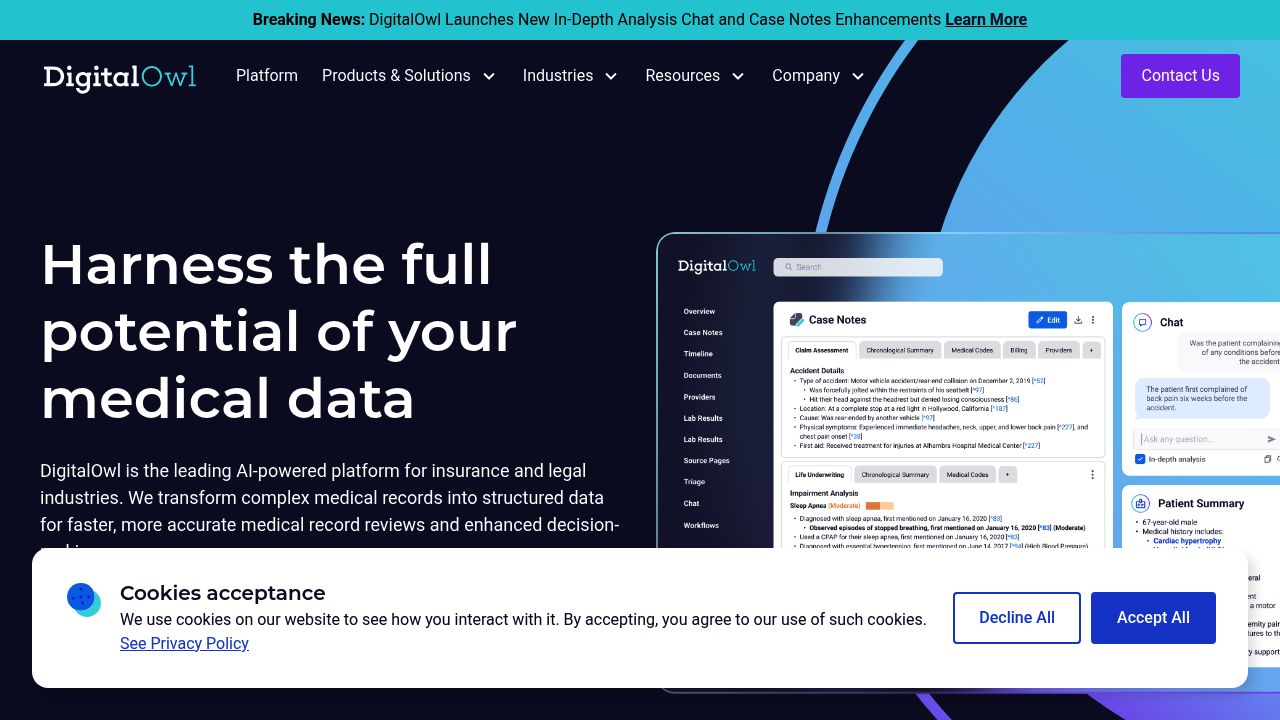Click the copy icon below the chat input
Screen dimensions: 1280x720
click(1267, 459)
